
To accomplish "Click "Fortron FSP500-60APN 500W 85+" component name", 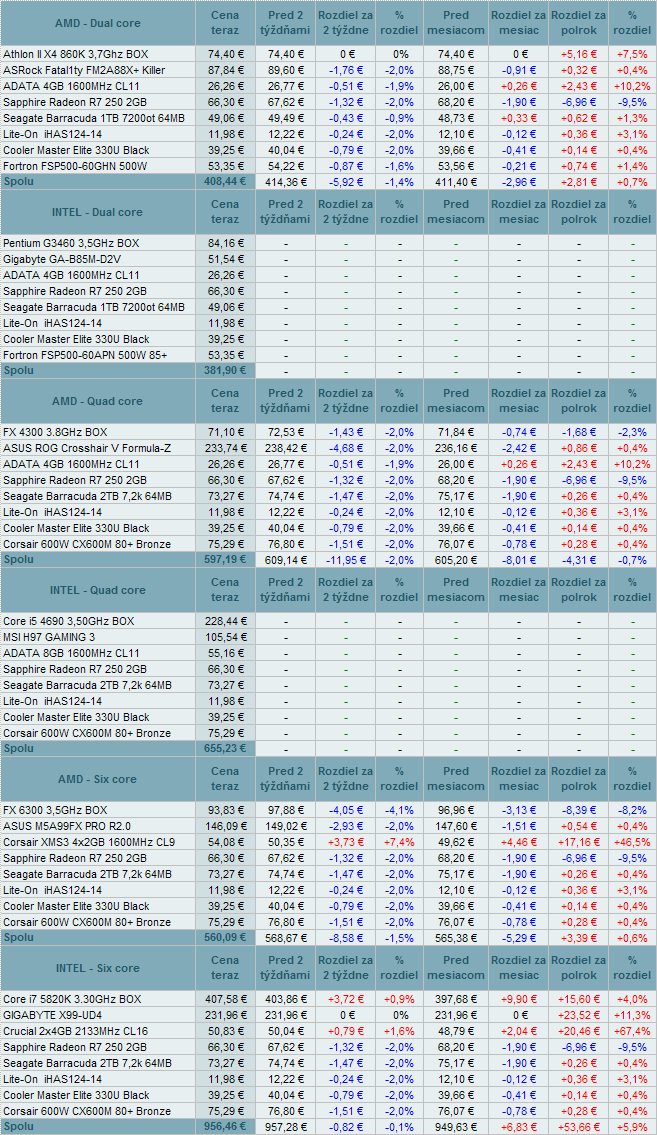I will pyautogui.click(x=85, y=355).
